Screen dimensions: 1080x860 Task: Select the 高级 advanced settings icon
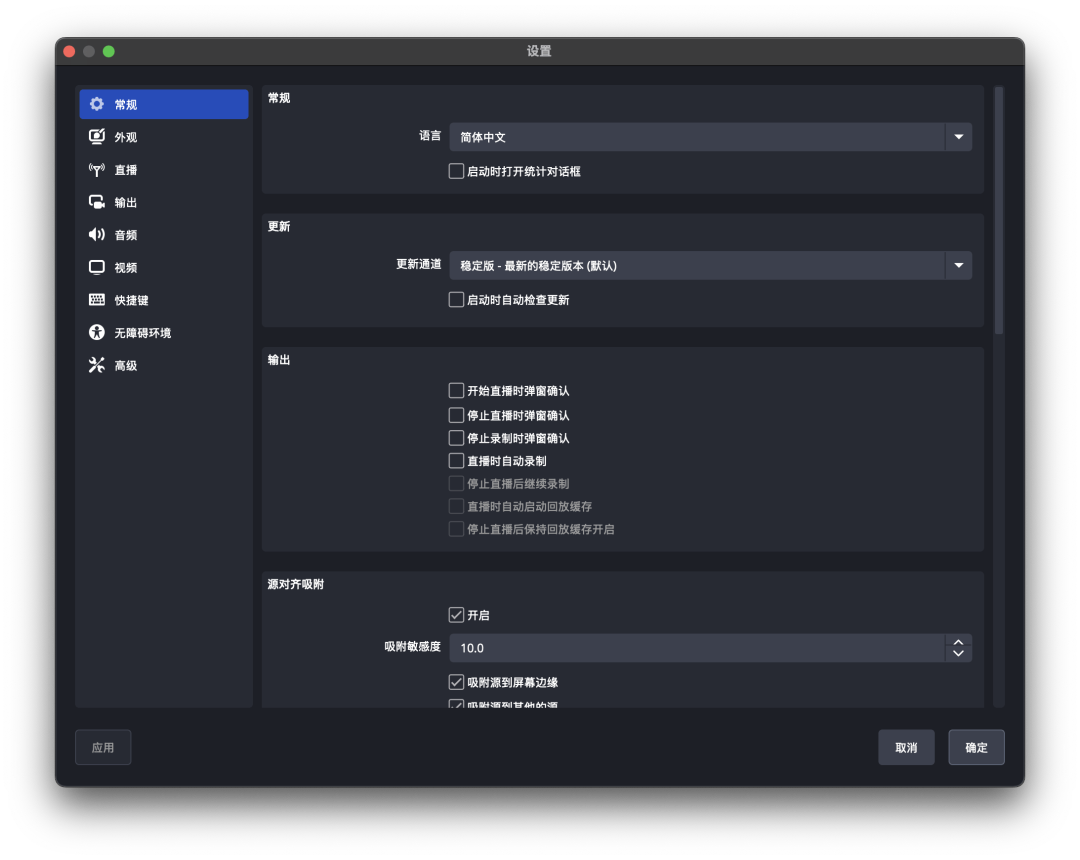coord(96,364)
